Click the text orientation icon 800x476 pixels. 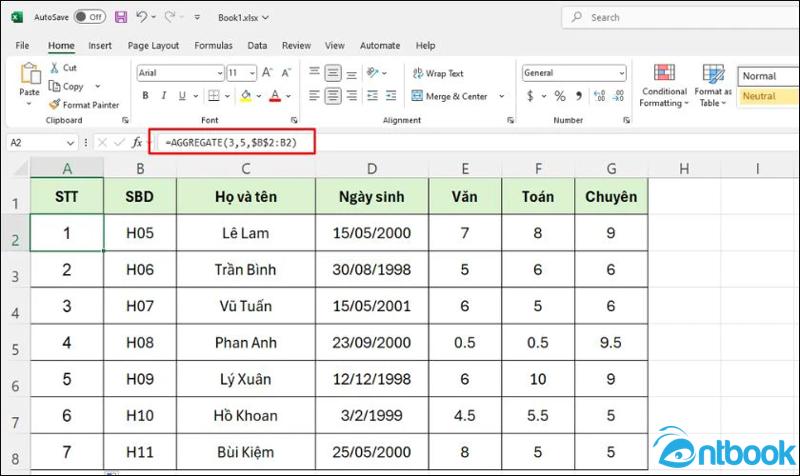pos(372,73)
